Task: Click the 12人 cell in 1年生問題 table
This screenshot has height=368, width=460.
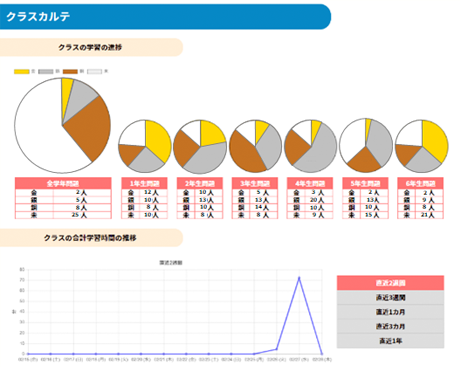Action: point(153,193)
